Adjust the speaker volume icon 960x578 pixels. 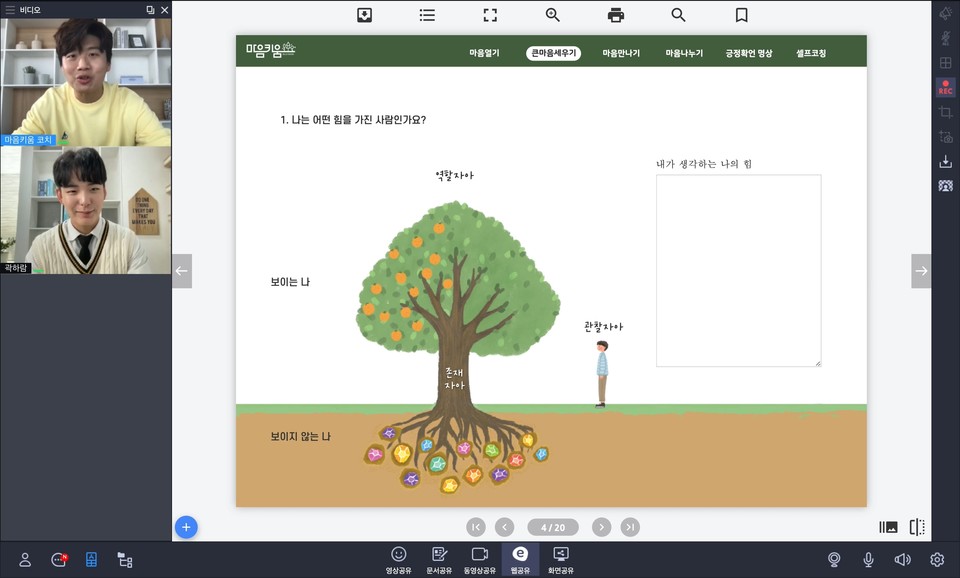point(903,560)
